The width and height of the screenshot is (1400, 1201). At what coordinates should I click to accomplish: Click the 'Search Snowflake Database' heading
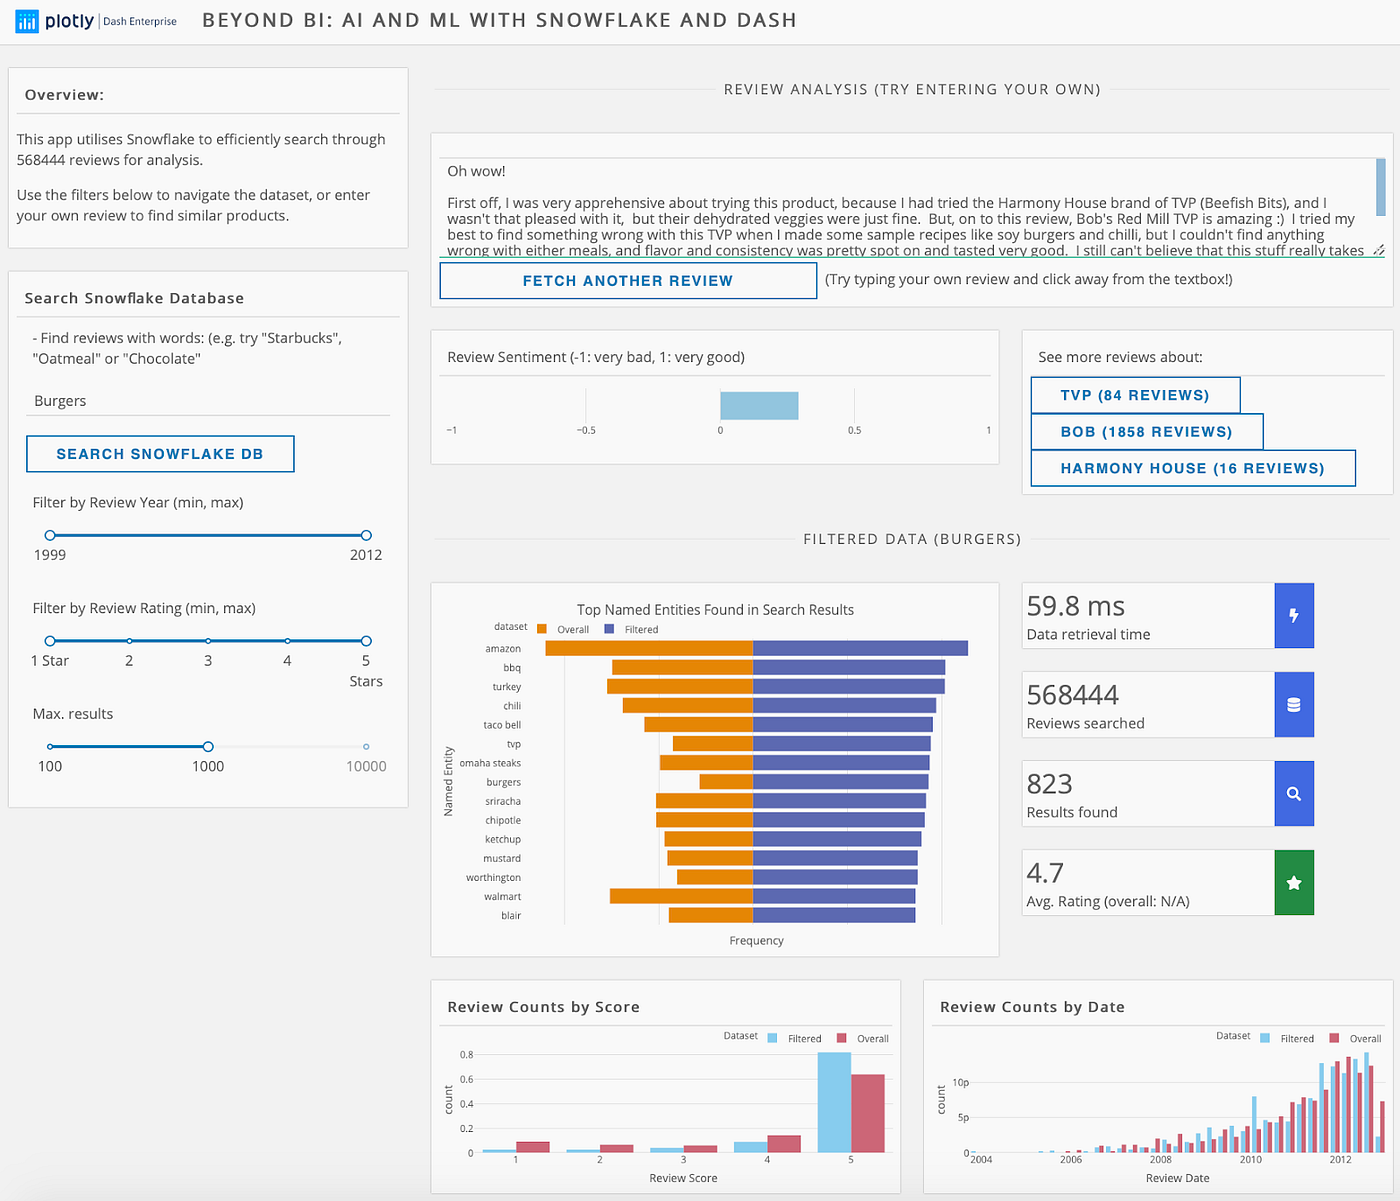click(x=134, y=298)
